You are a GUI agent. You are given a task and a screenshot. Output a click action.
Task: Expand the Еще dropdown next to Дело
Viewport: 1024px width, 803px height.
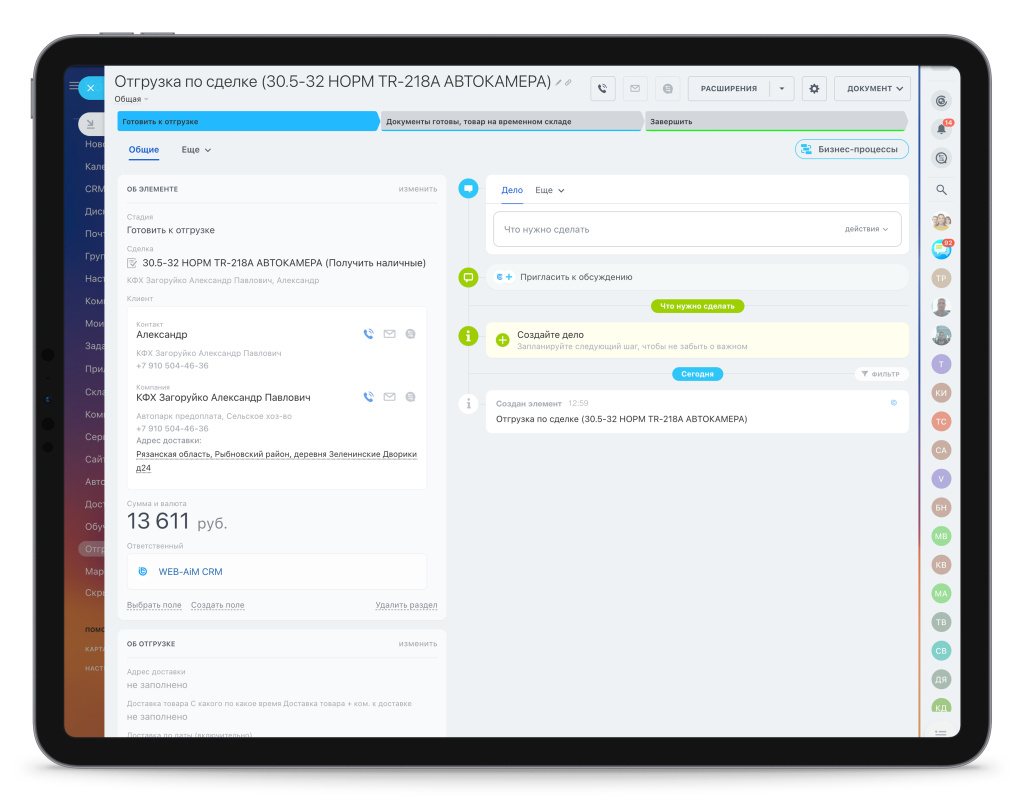coord(549,190)
